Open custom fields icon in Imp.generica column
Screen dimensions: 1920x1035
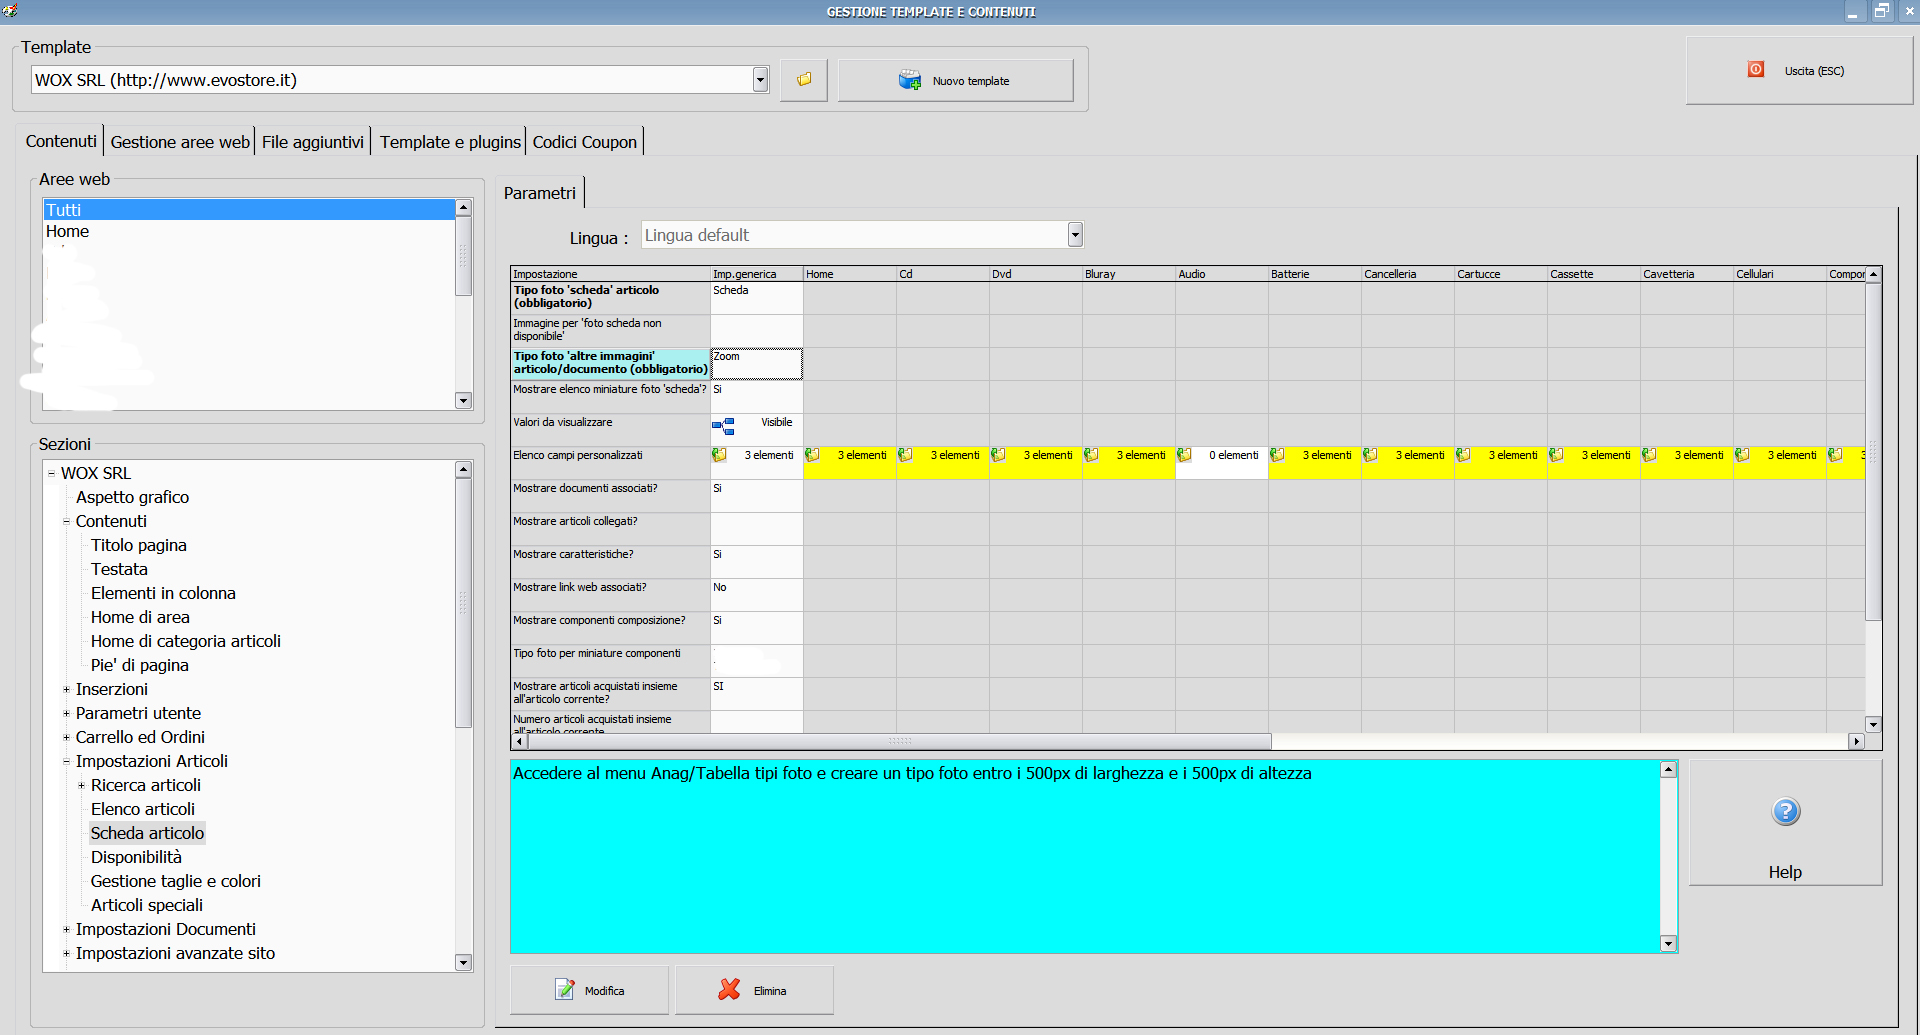point(720,456)
